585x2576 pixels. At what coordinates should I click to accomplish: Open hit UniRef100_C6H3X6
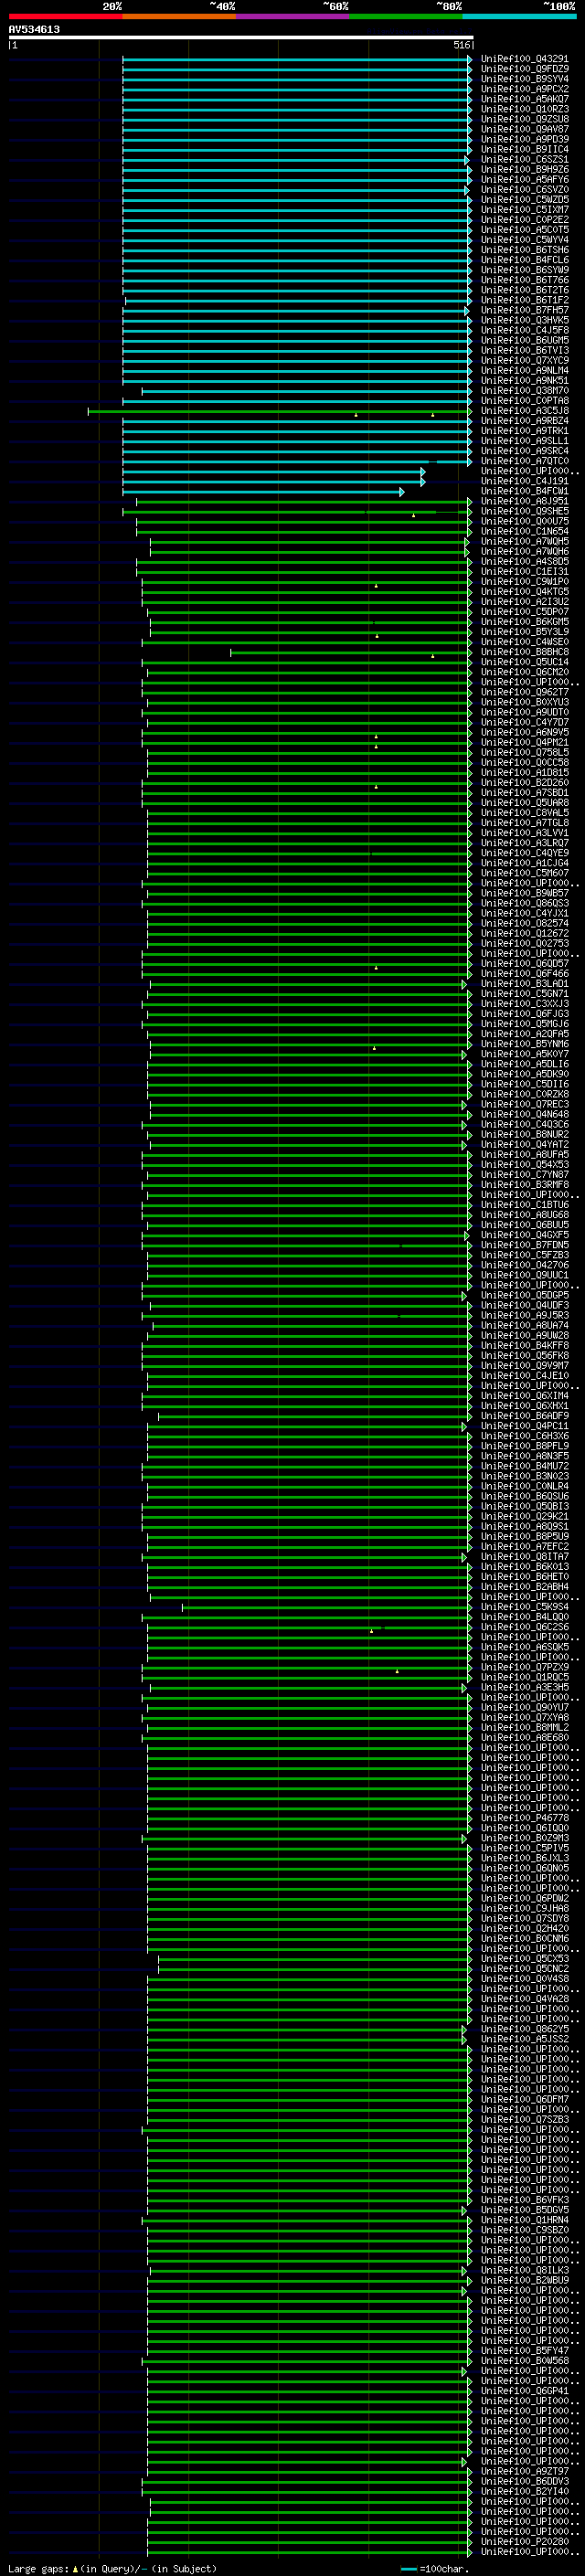click(524, 1436)
